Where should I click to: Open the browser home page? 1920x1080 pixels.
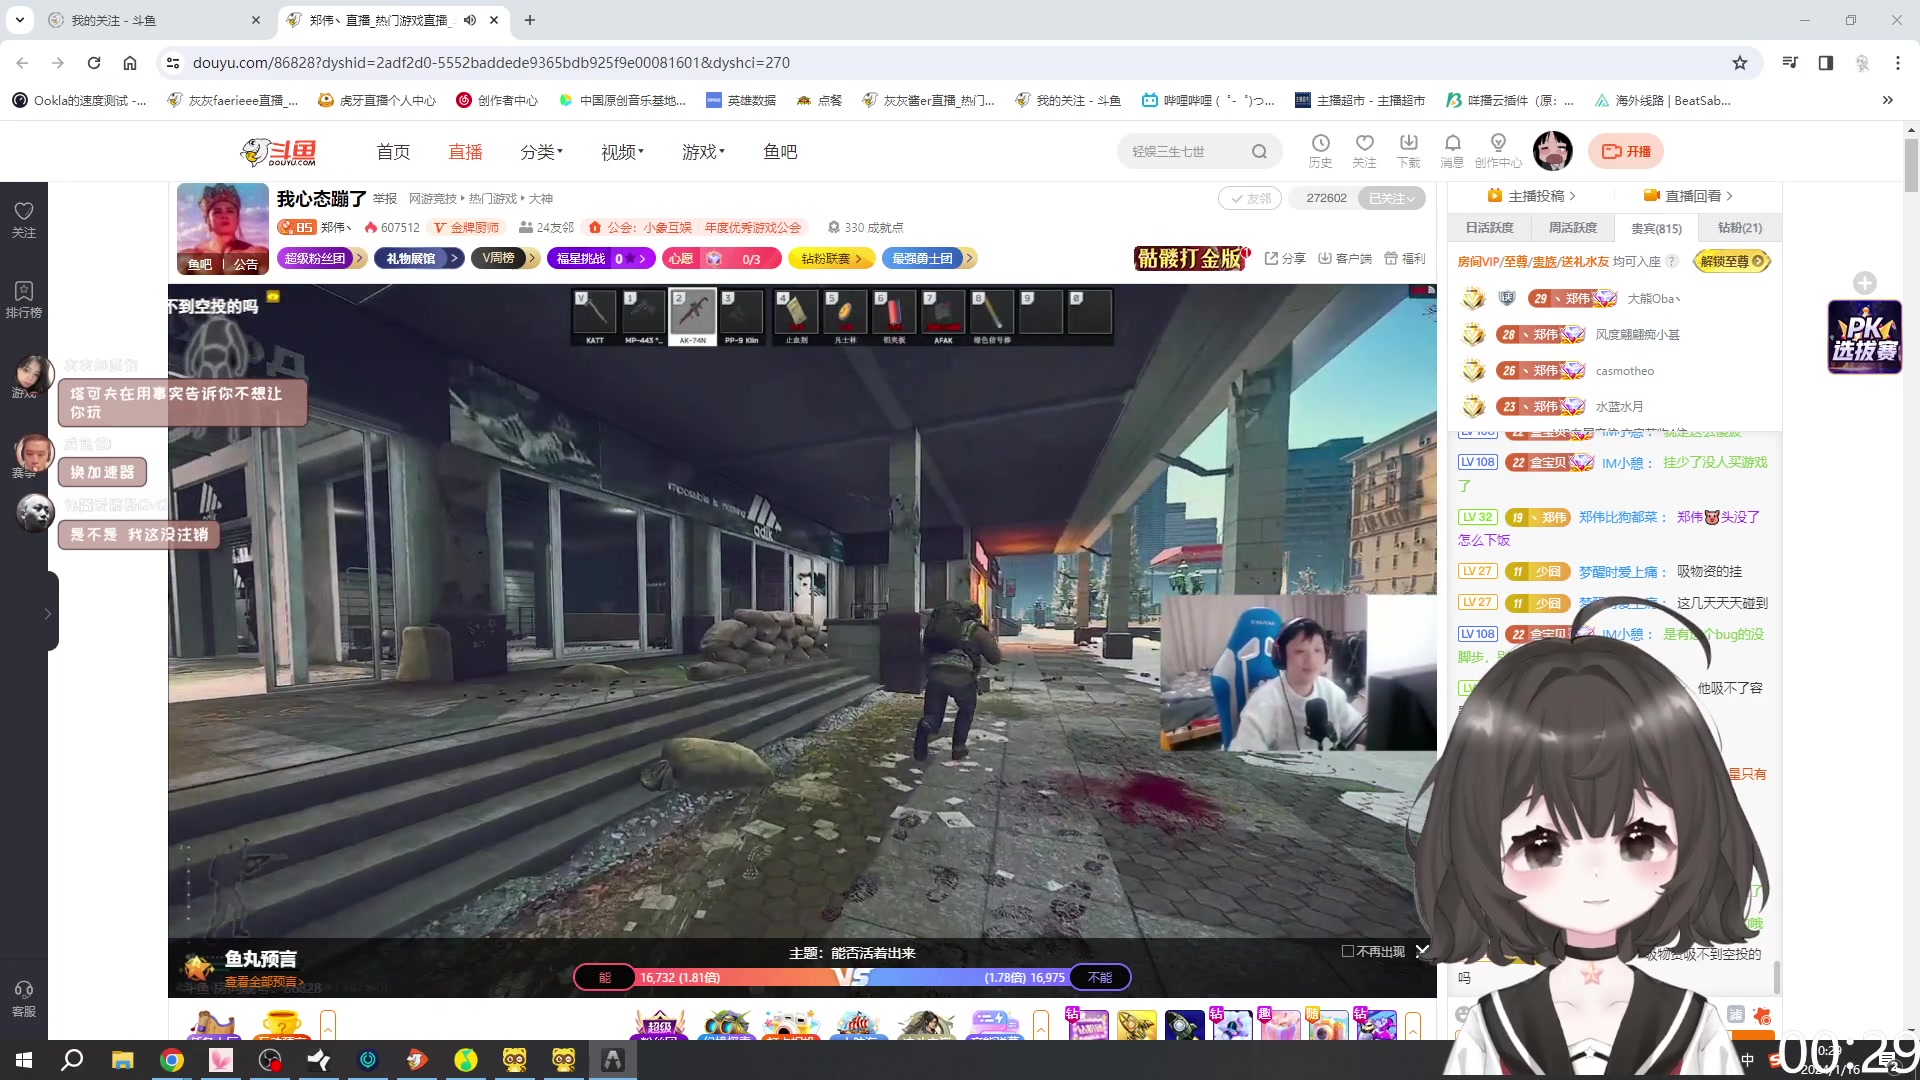(130, 63)
